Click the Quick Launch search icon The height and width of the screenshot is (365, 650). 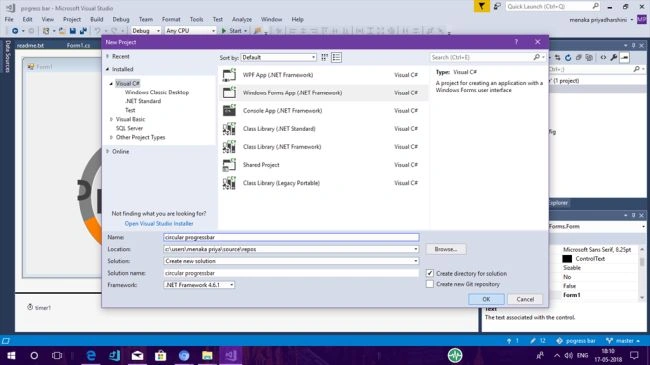tap(595, 6)
